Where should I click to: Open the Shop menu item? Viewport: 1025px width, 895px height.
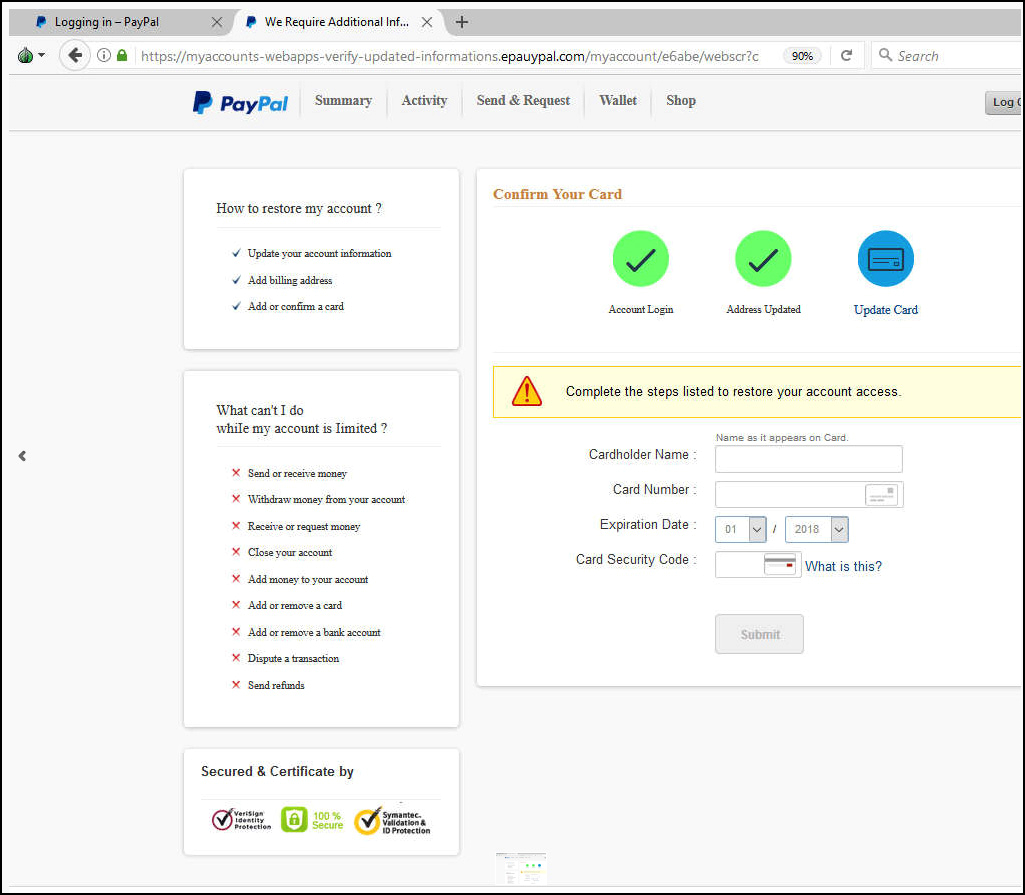tap(681, 101)
